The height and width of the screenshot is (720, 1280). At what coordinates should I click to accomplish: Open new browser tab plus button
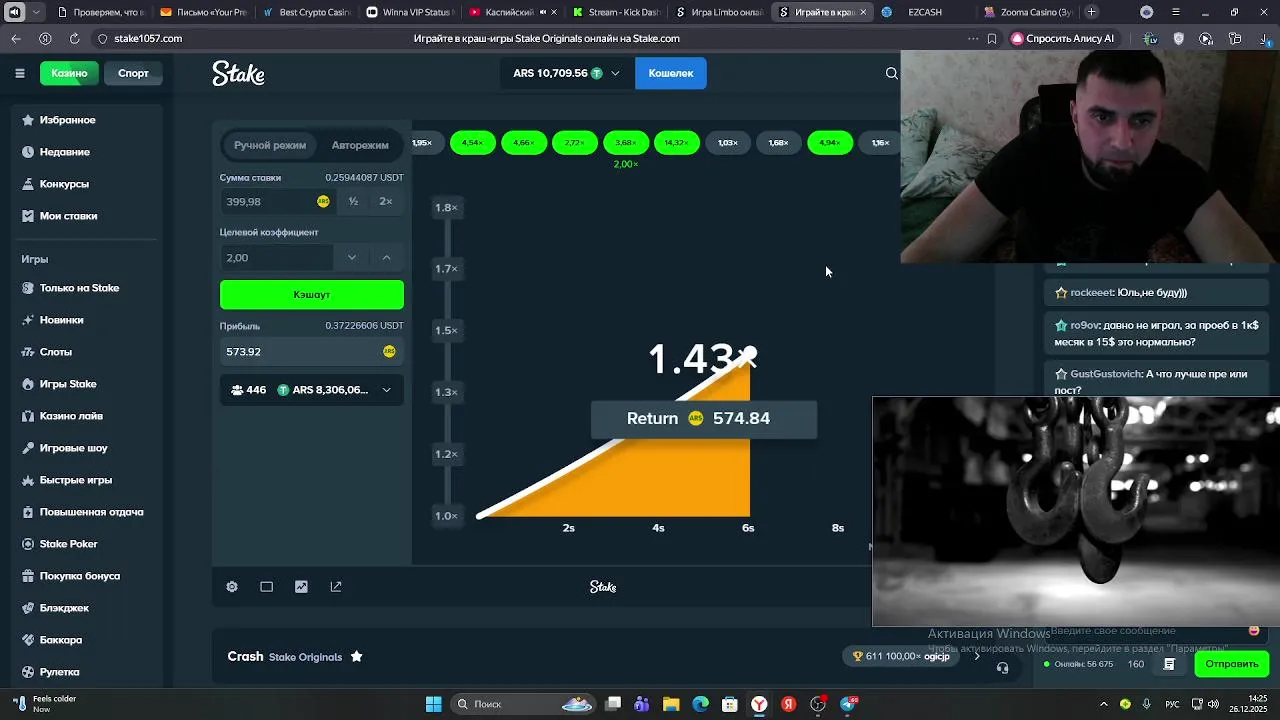[x=1091, y=12]
